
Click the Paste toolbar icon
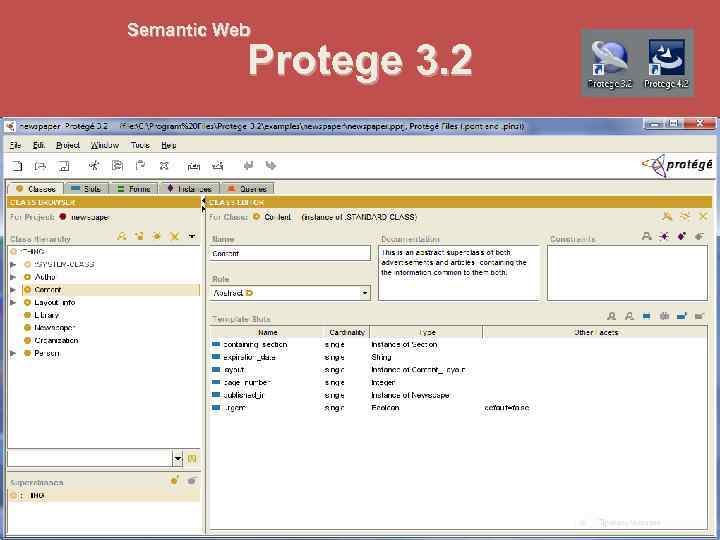tap(141, 166)
